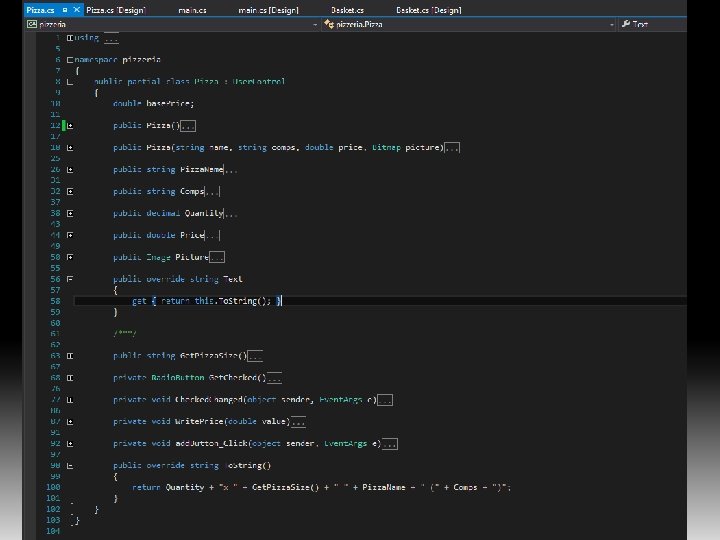Image resolution: width=720 pixels, height=540 pixels.
Task: Click the ellipsis box after Pizza()
Action: point(188,126)
